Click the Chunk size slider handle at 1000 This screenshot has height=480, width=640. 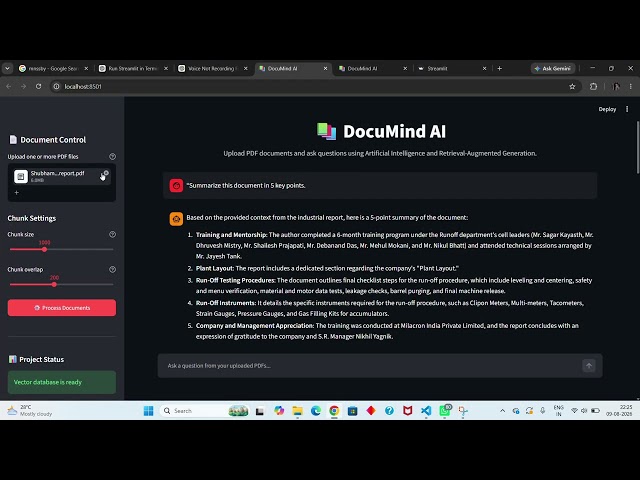pos(44,249)
